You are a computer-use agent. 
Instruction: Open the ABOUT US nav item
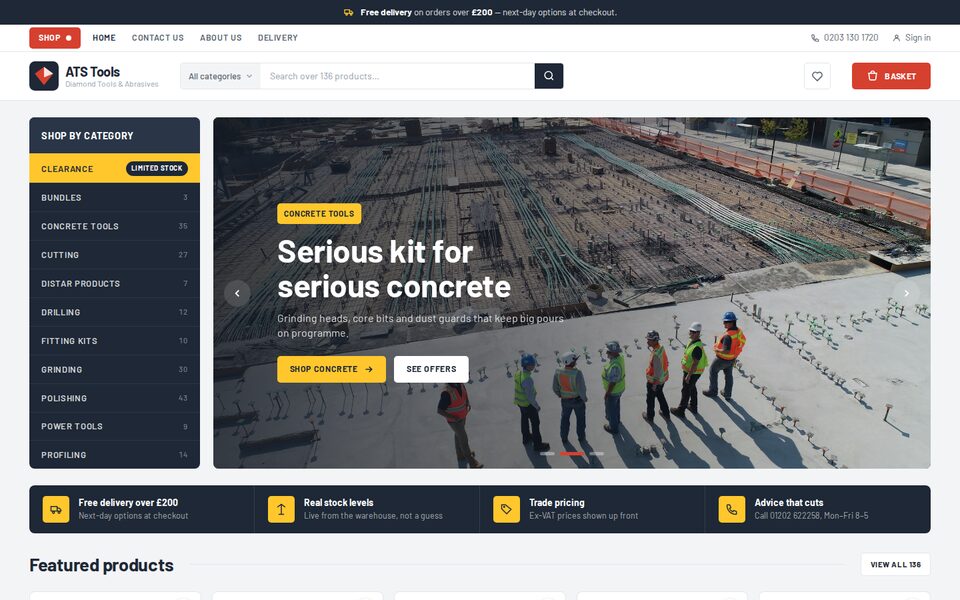220,38
